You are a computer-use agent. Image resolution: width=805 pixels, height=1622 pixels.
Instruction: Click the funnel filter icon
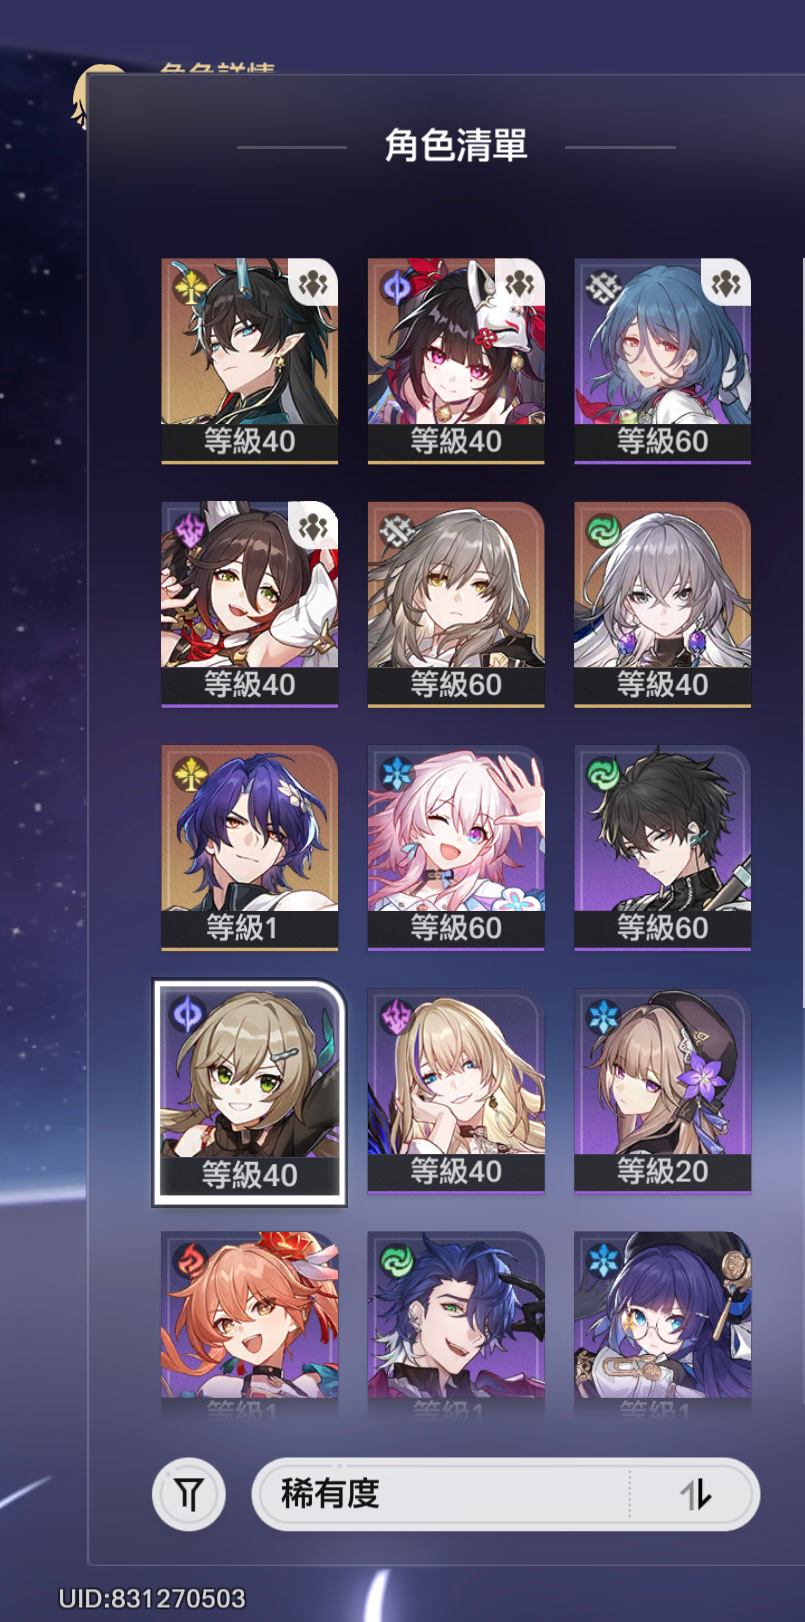point(189,1495)
